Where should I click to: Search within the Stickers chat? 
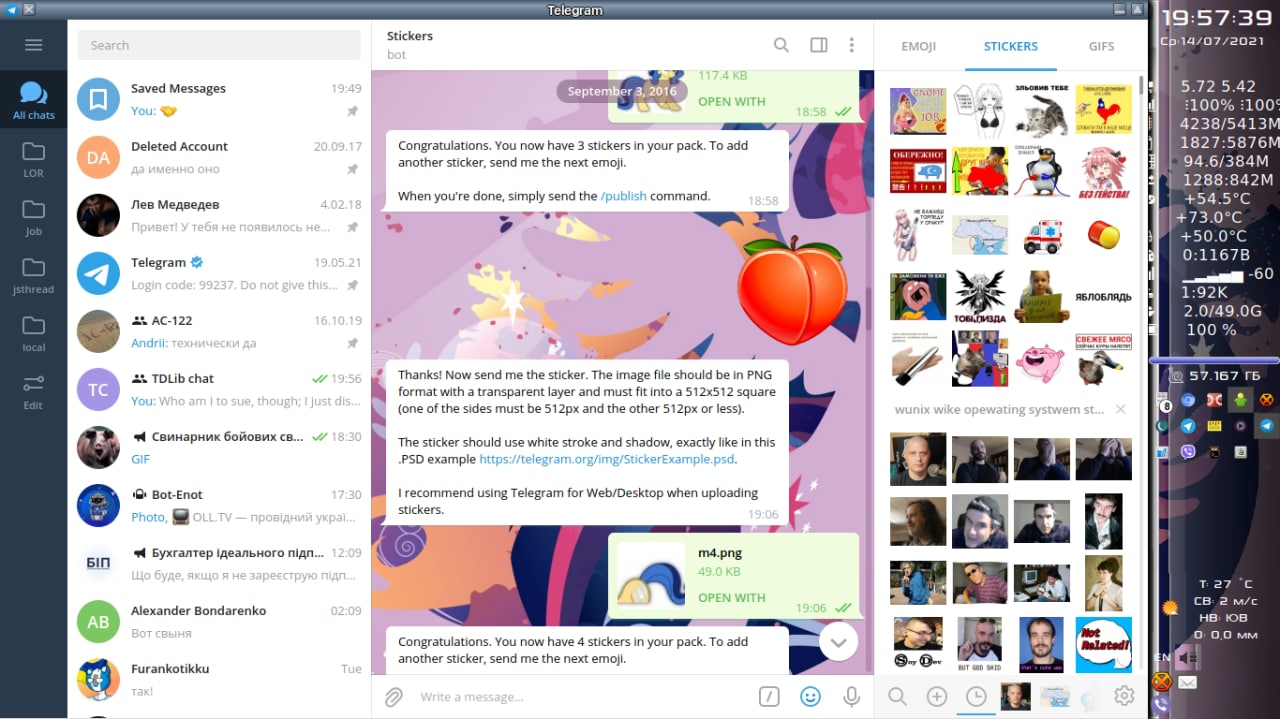781,45
